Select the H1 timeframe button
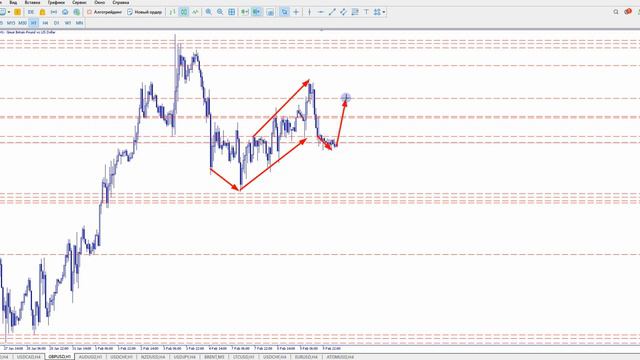 [x=33, y=23]
